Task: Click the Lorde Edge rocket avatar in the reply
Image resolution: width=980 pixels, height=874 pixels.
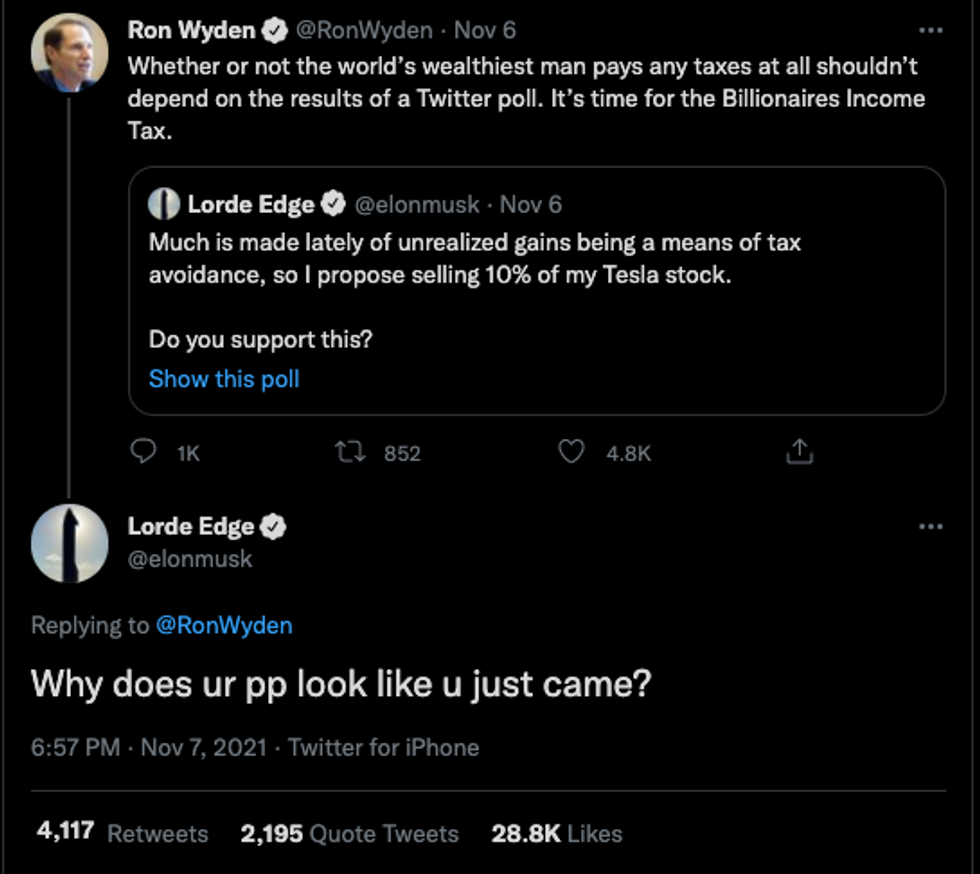Action: point(69,543)
